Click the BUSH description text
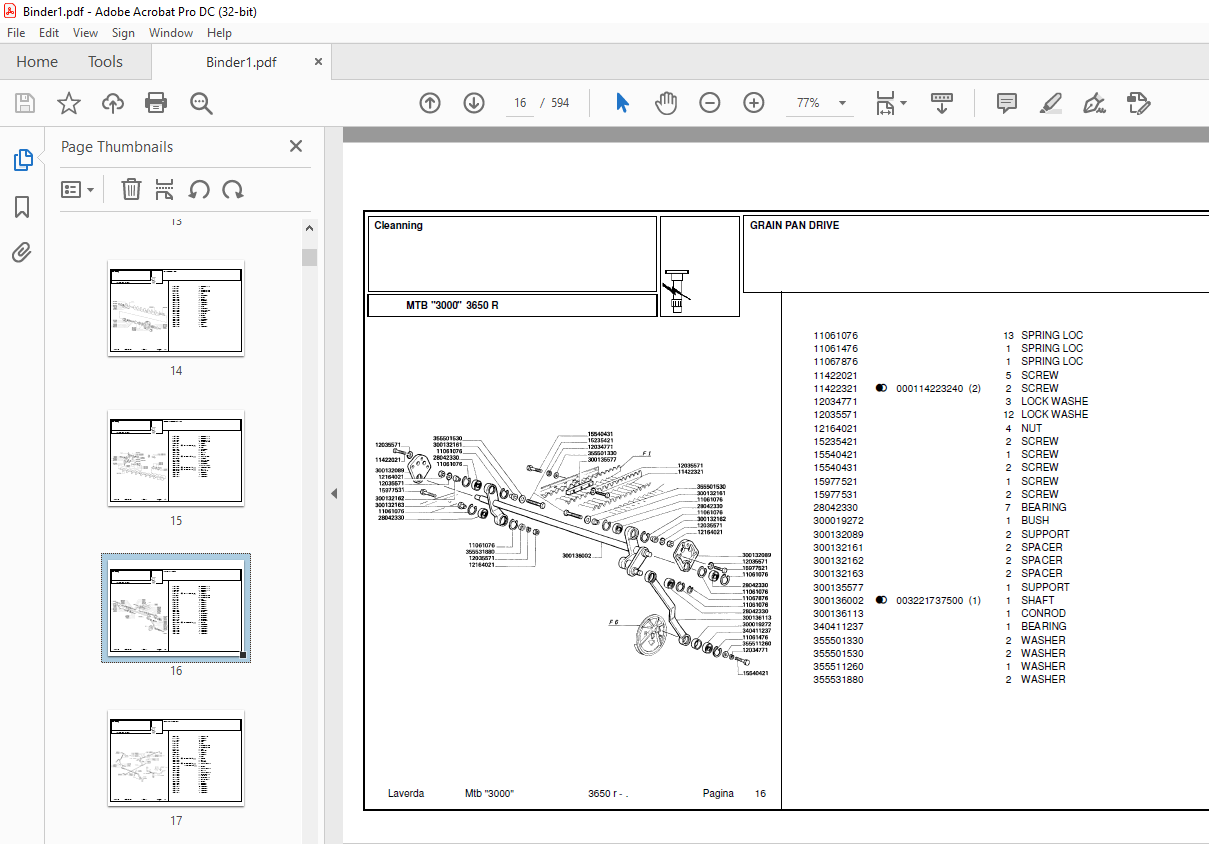The image size is (1209, 844). 1035,521
